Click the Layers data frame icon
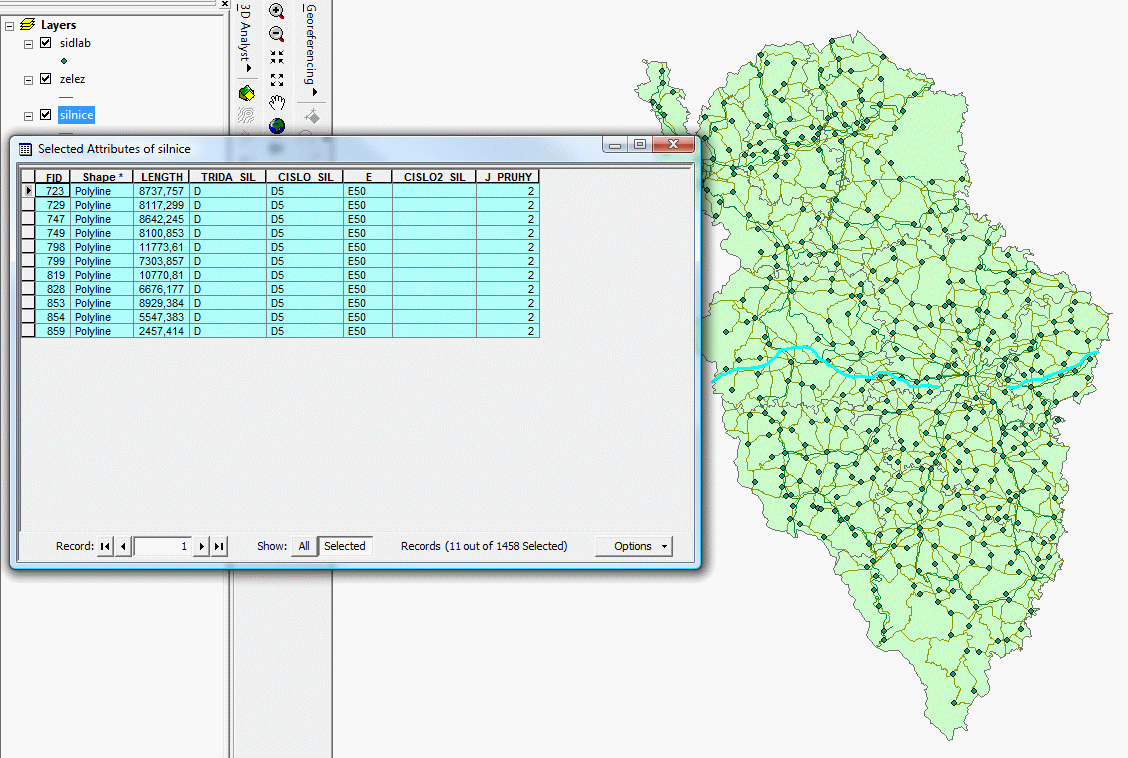The width and height of the screenshot is (1128, 758). 27,24
